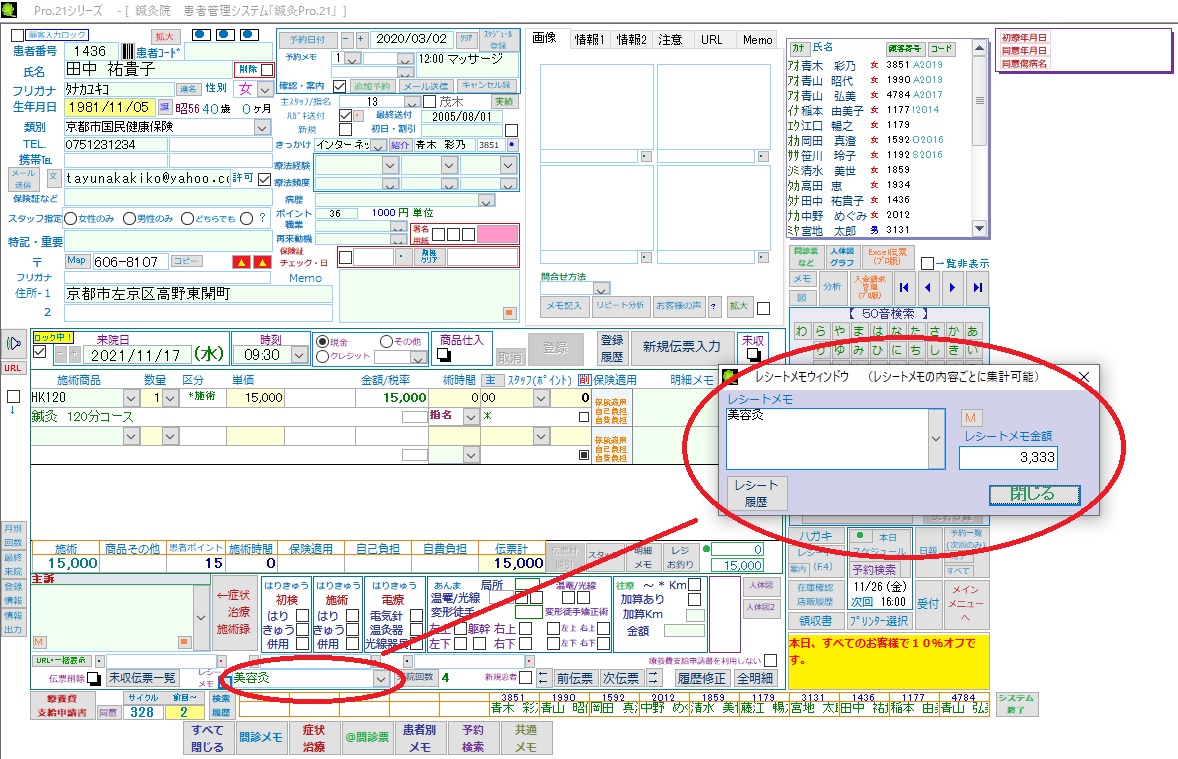This screenshot has height=759, width=1178.
Task: Open the Map for the postal code
Action: (x=77, y=261)
